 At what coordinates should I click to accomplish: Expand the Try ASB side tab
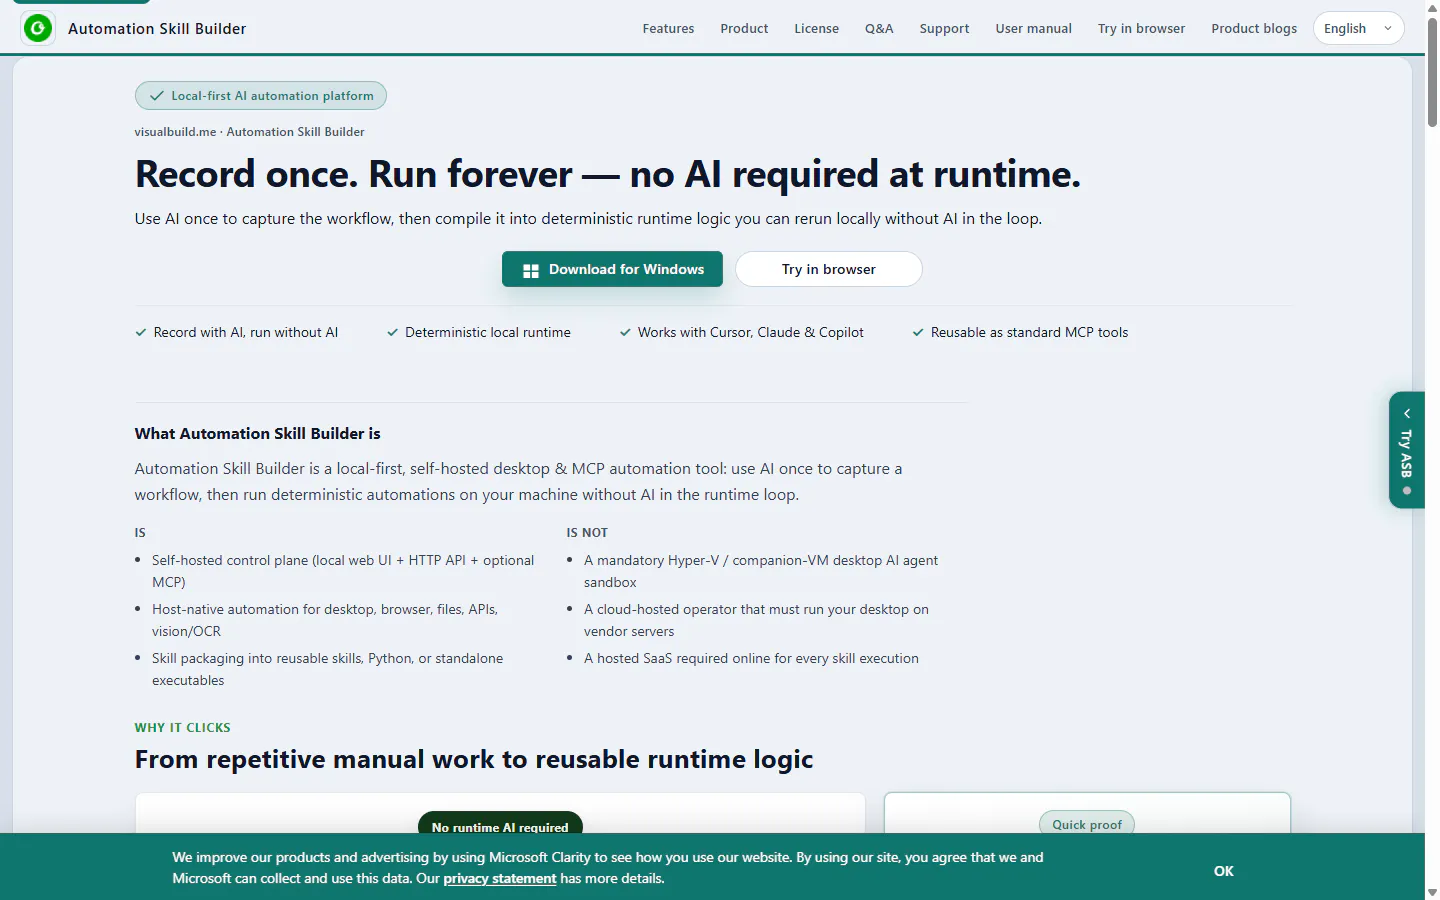1407,450
